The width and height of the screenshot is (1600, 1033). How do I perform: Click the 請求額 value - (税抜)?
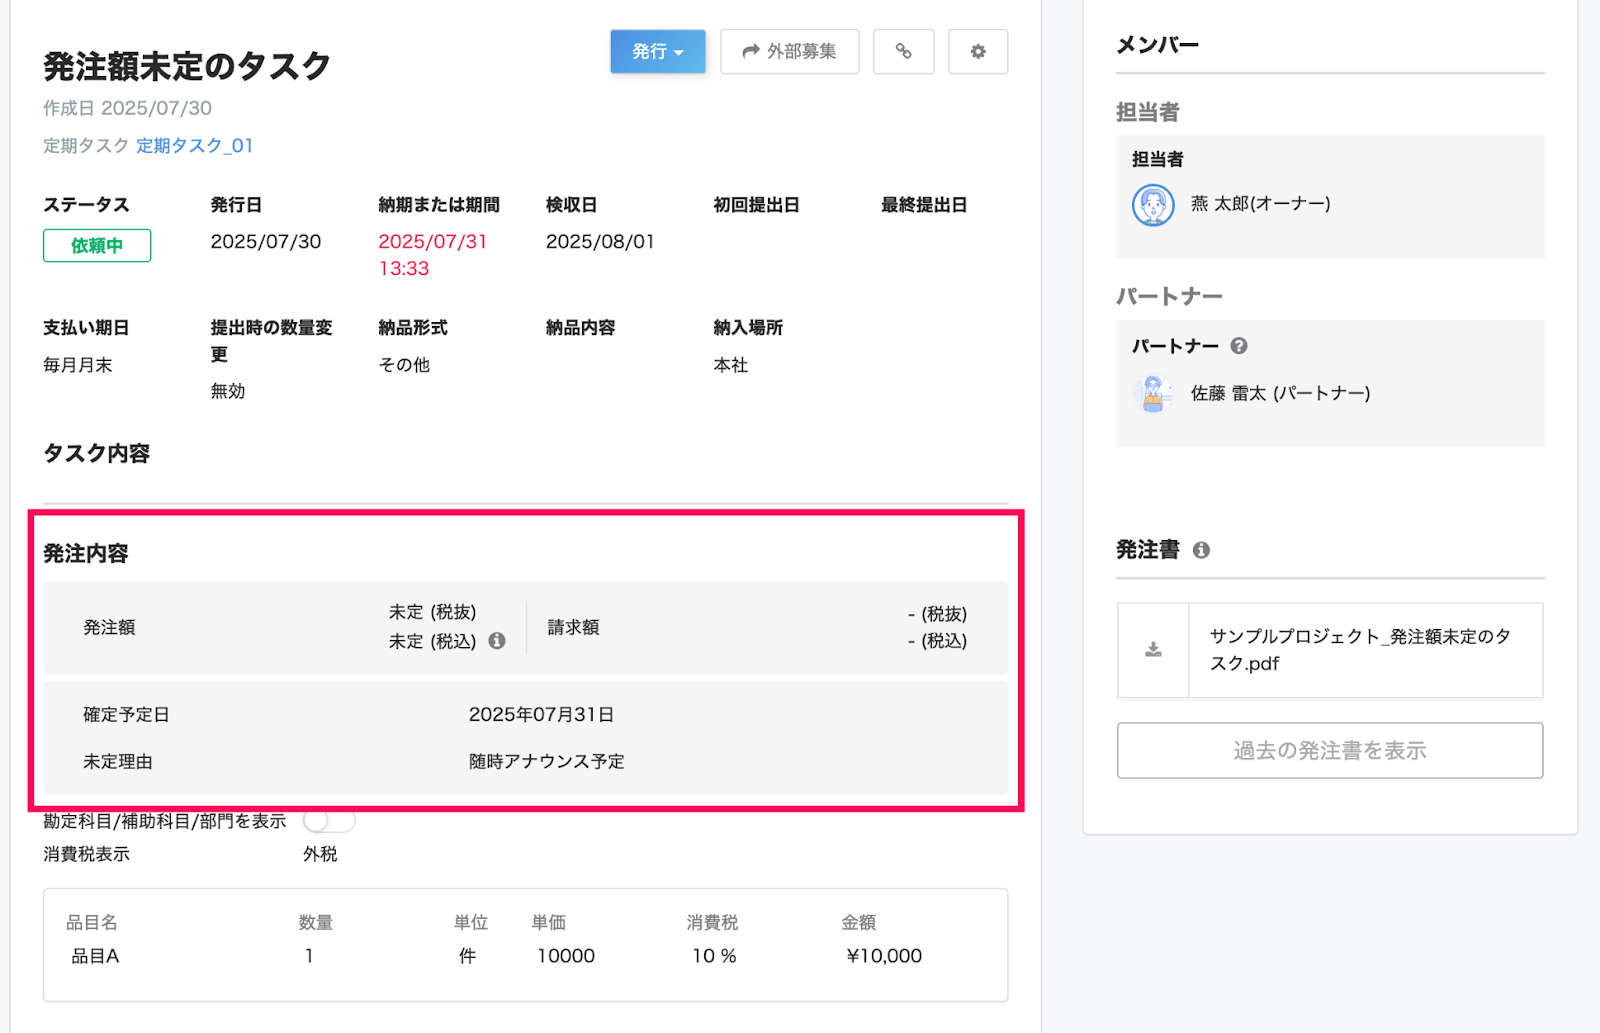(x=937, y=614)
